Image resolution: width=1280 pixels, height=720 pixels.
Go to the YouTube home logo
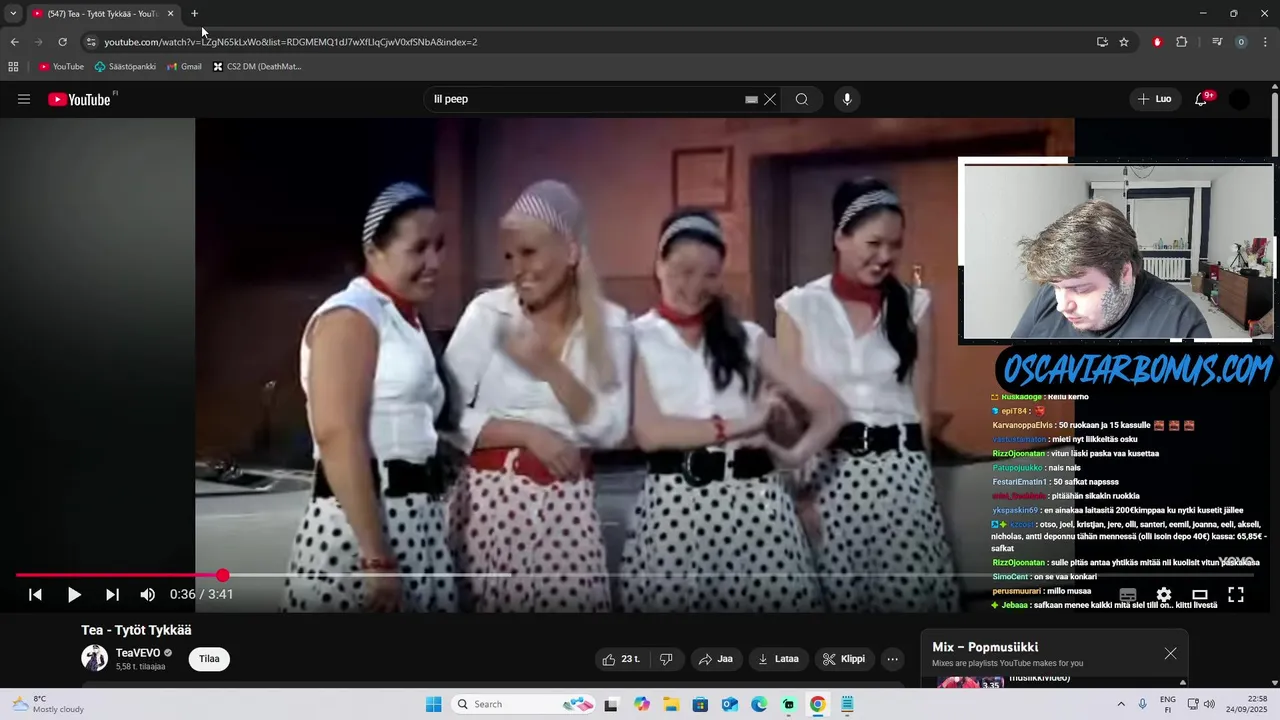80,99
